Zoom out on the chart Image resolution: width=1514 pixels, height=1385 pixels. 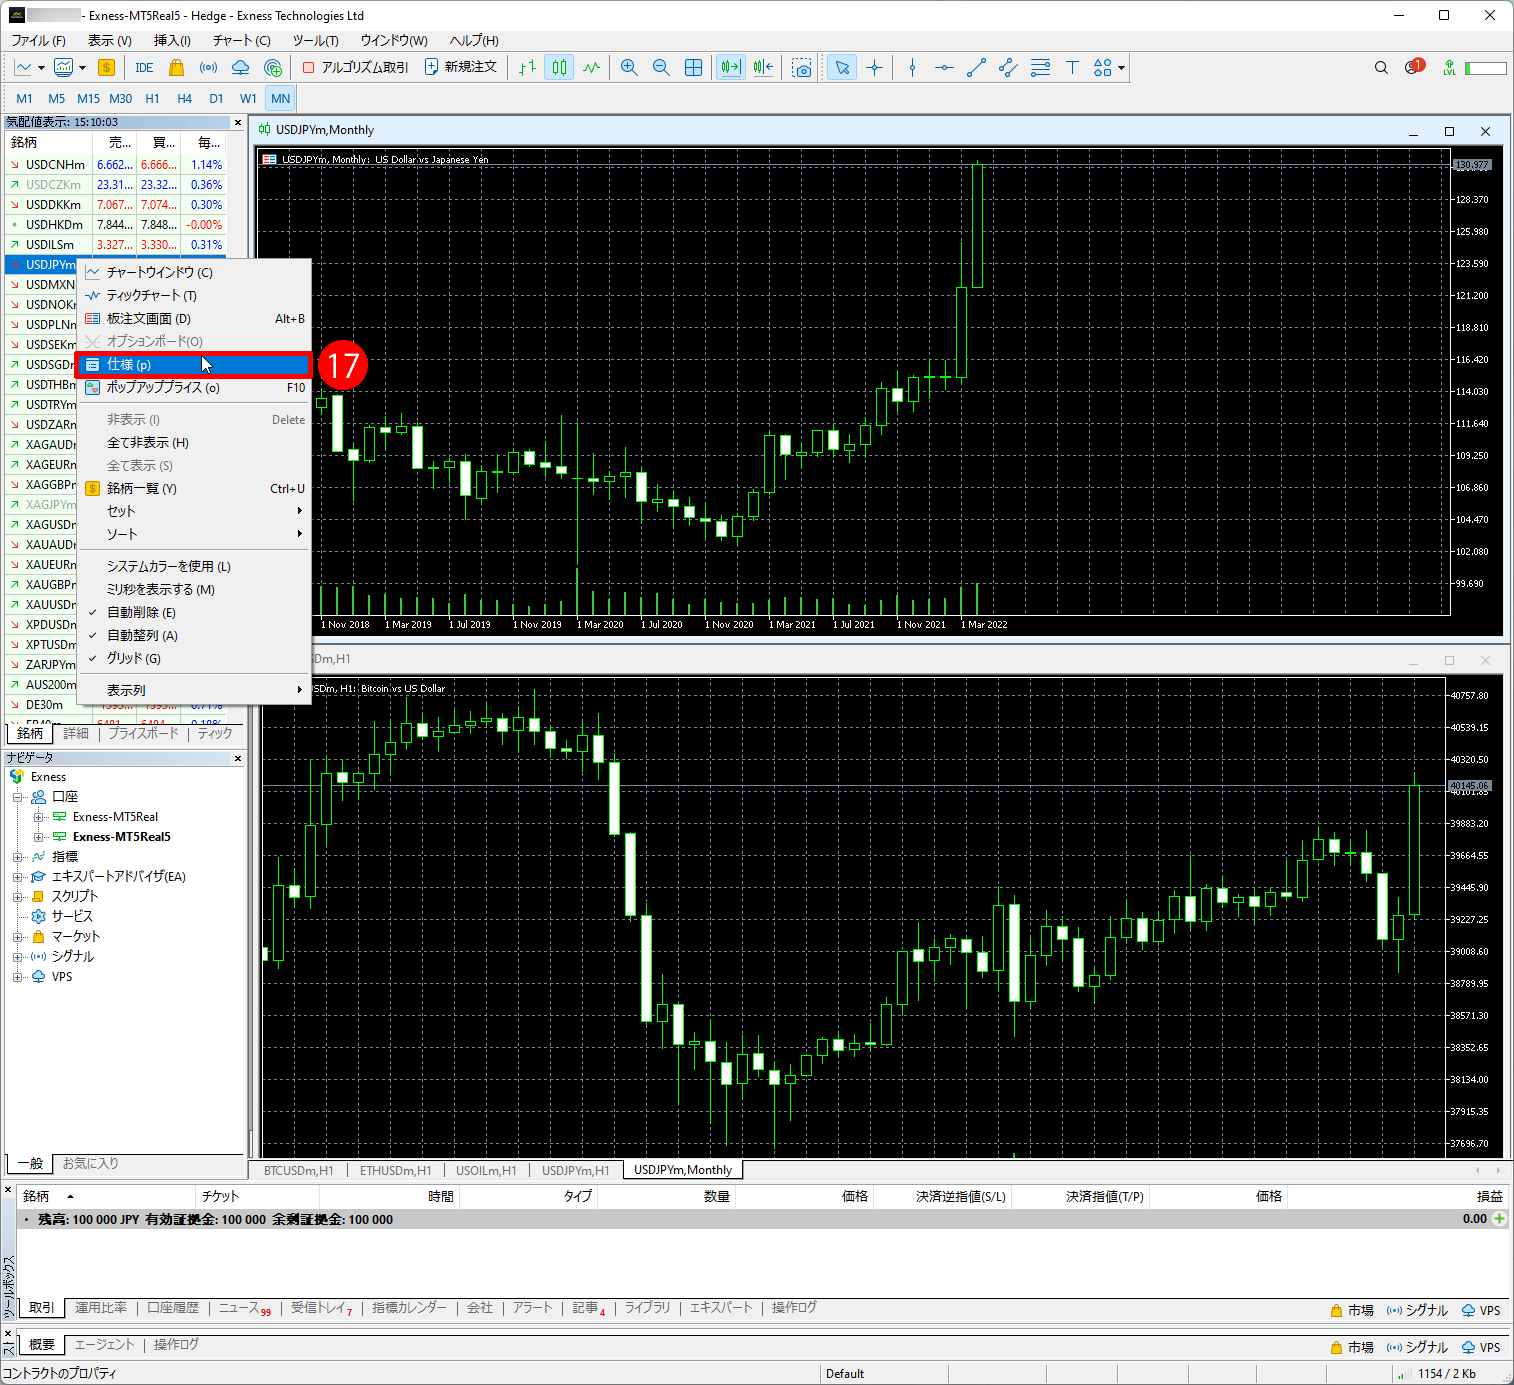pos(661,68)
